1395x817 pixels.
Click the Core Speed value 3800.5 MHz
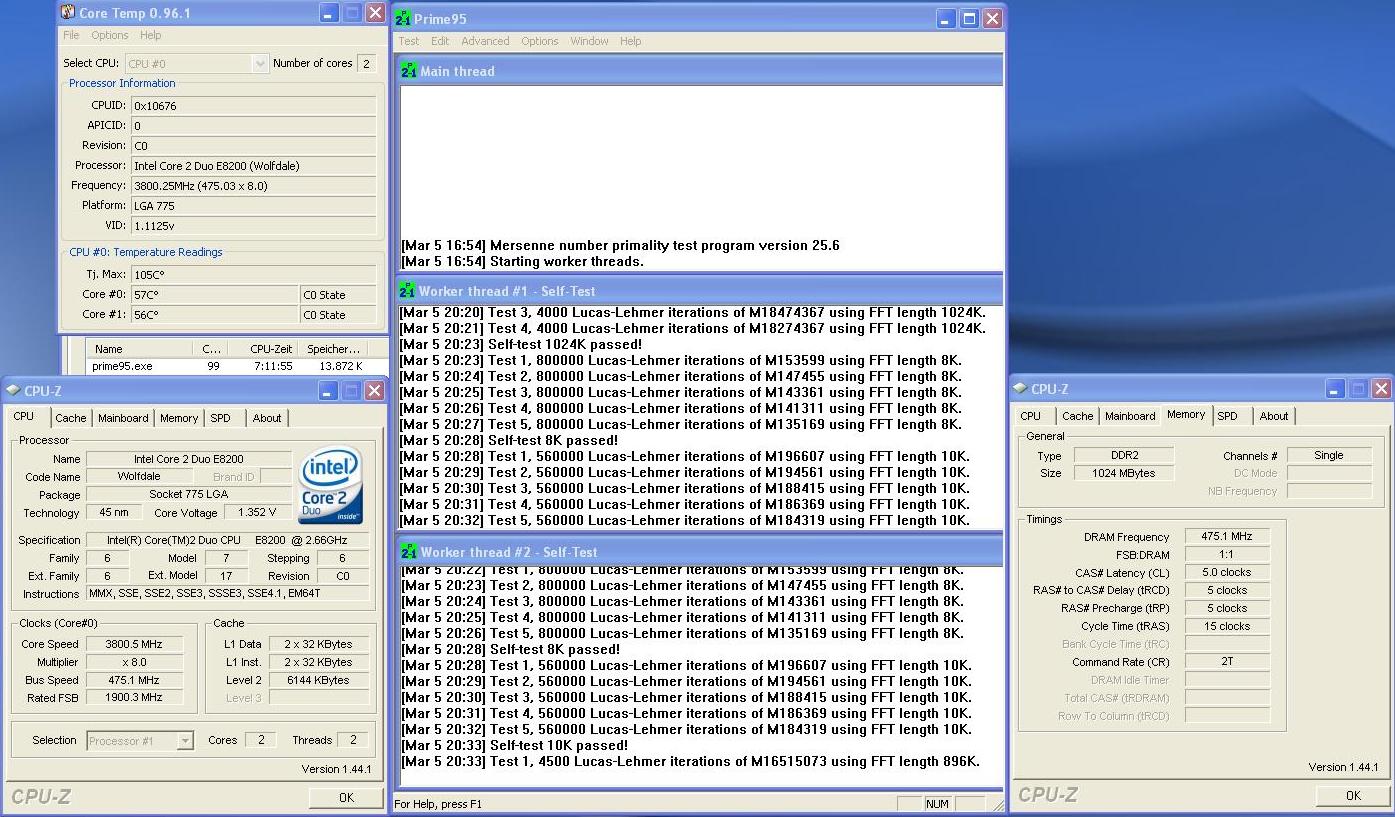pos(134,644)
